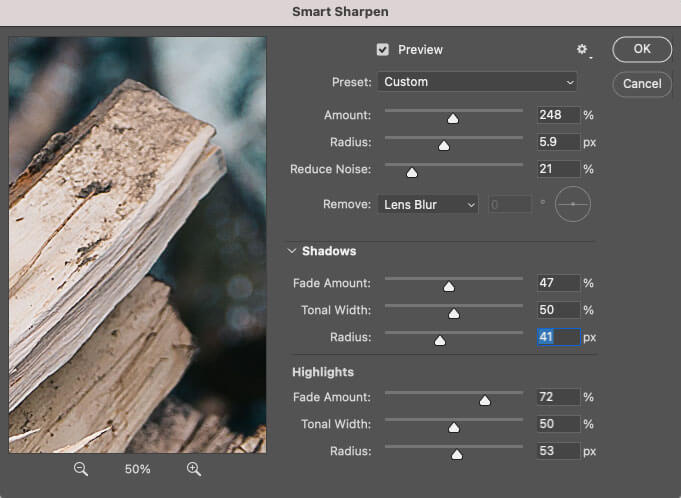
Task: Click the Amount slider handle
Action: click(x=452, y=118)
